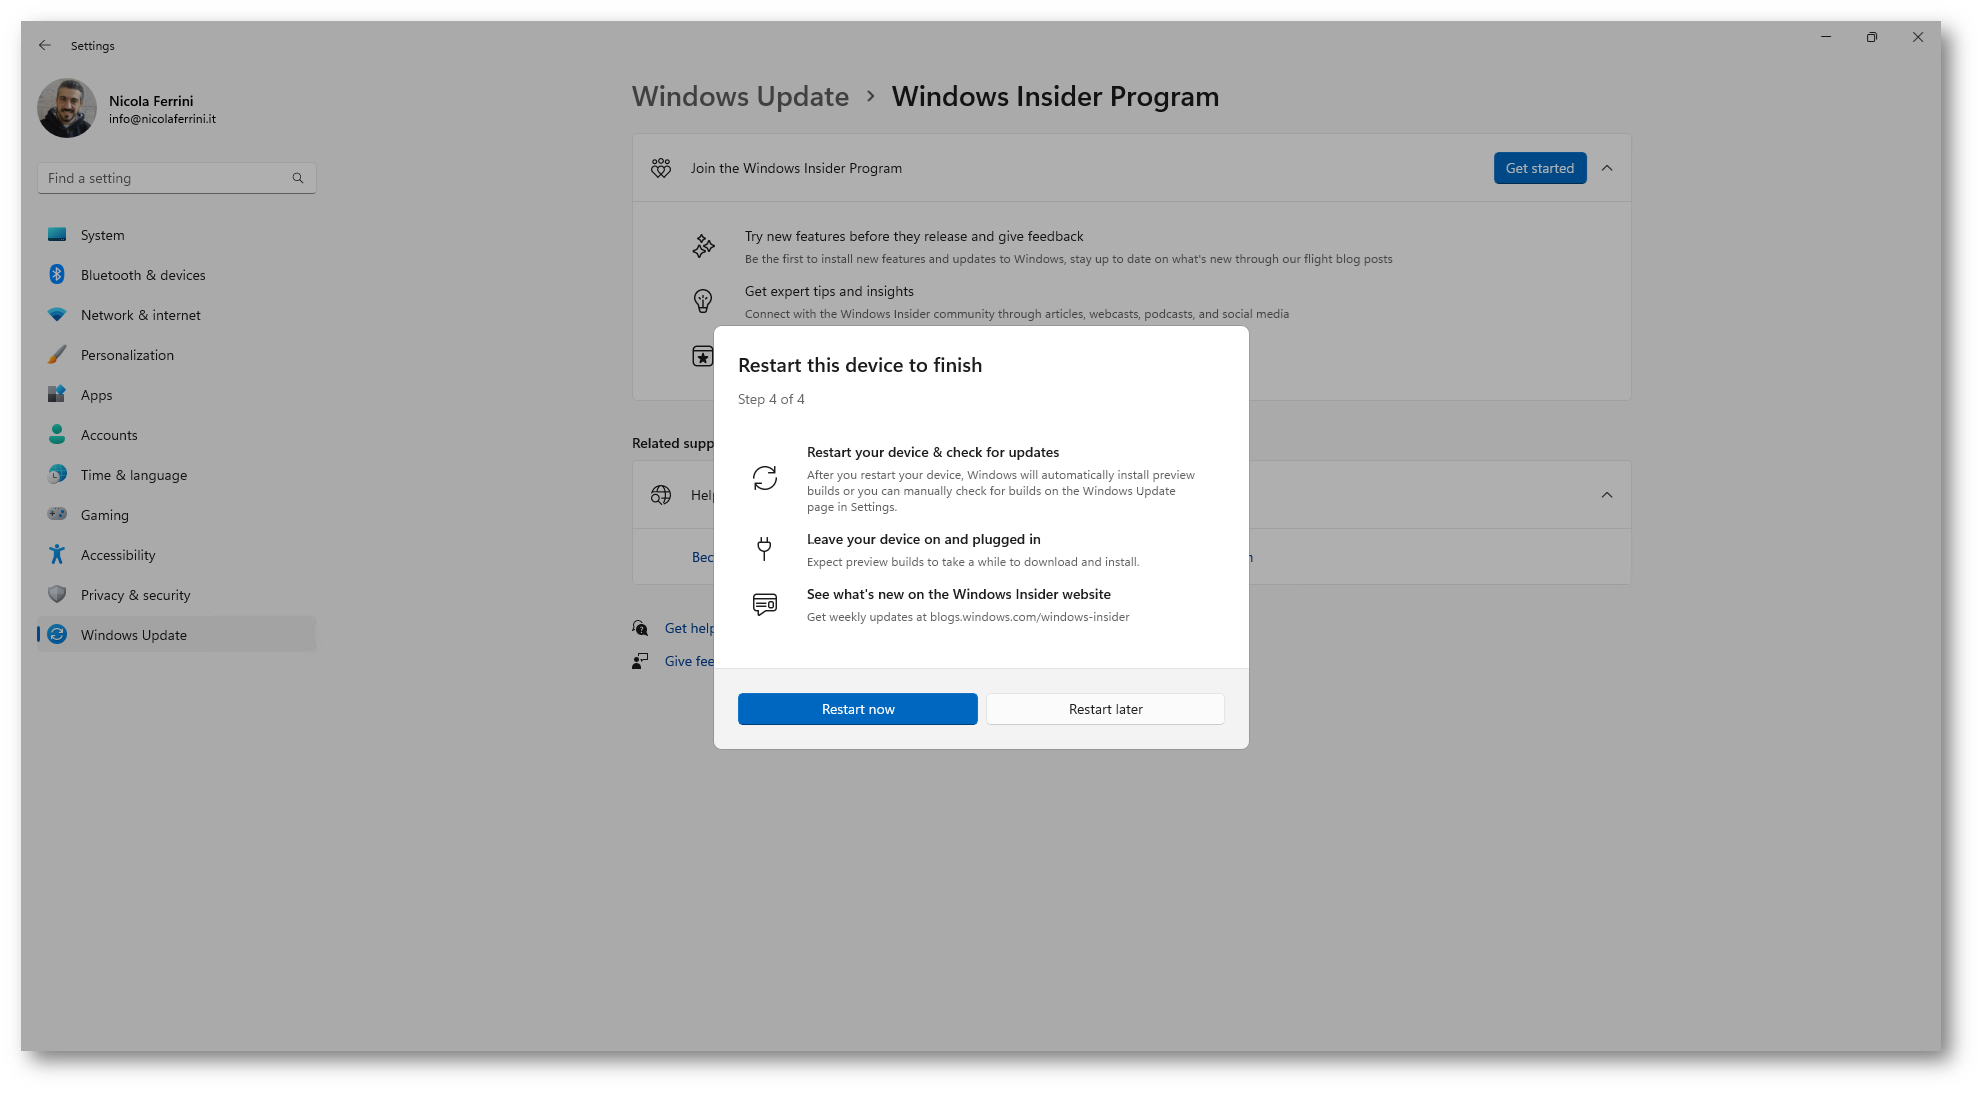Go back with the Settings back arrow
Image resolution: width=1983 pixels, height=1093 pixels.
[x=45, y=46]
